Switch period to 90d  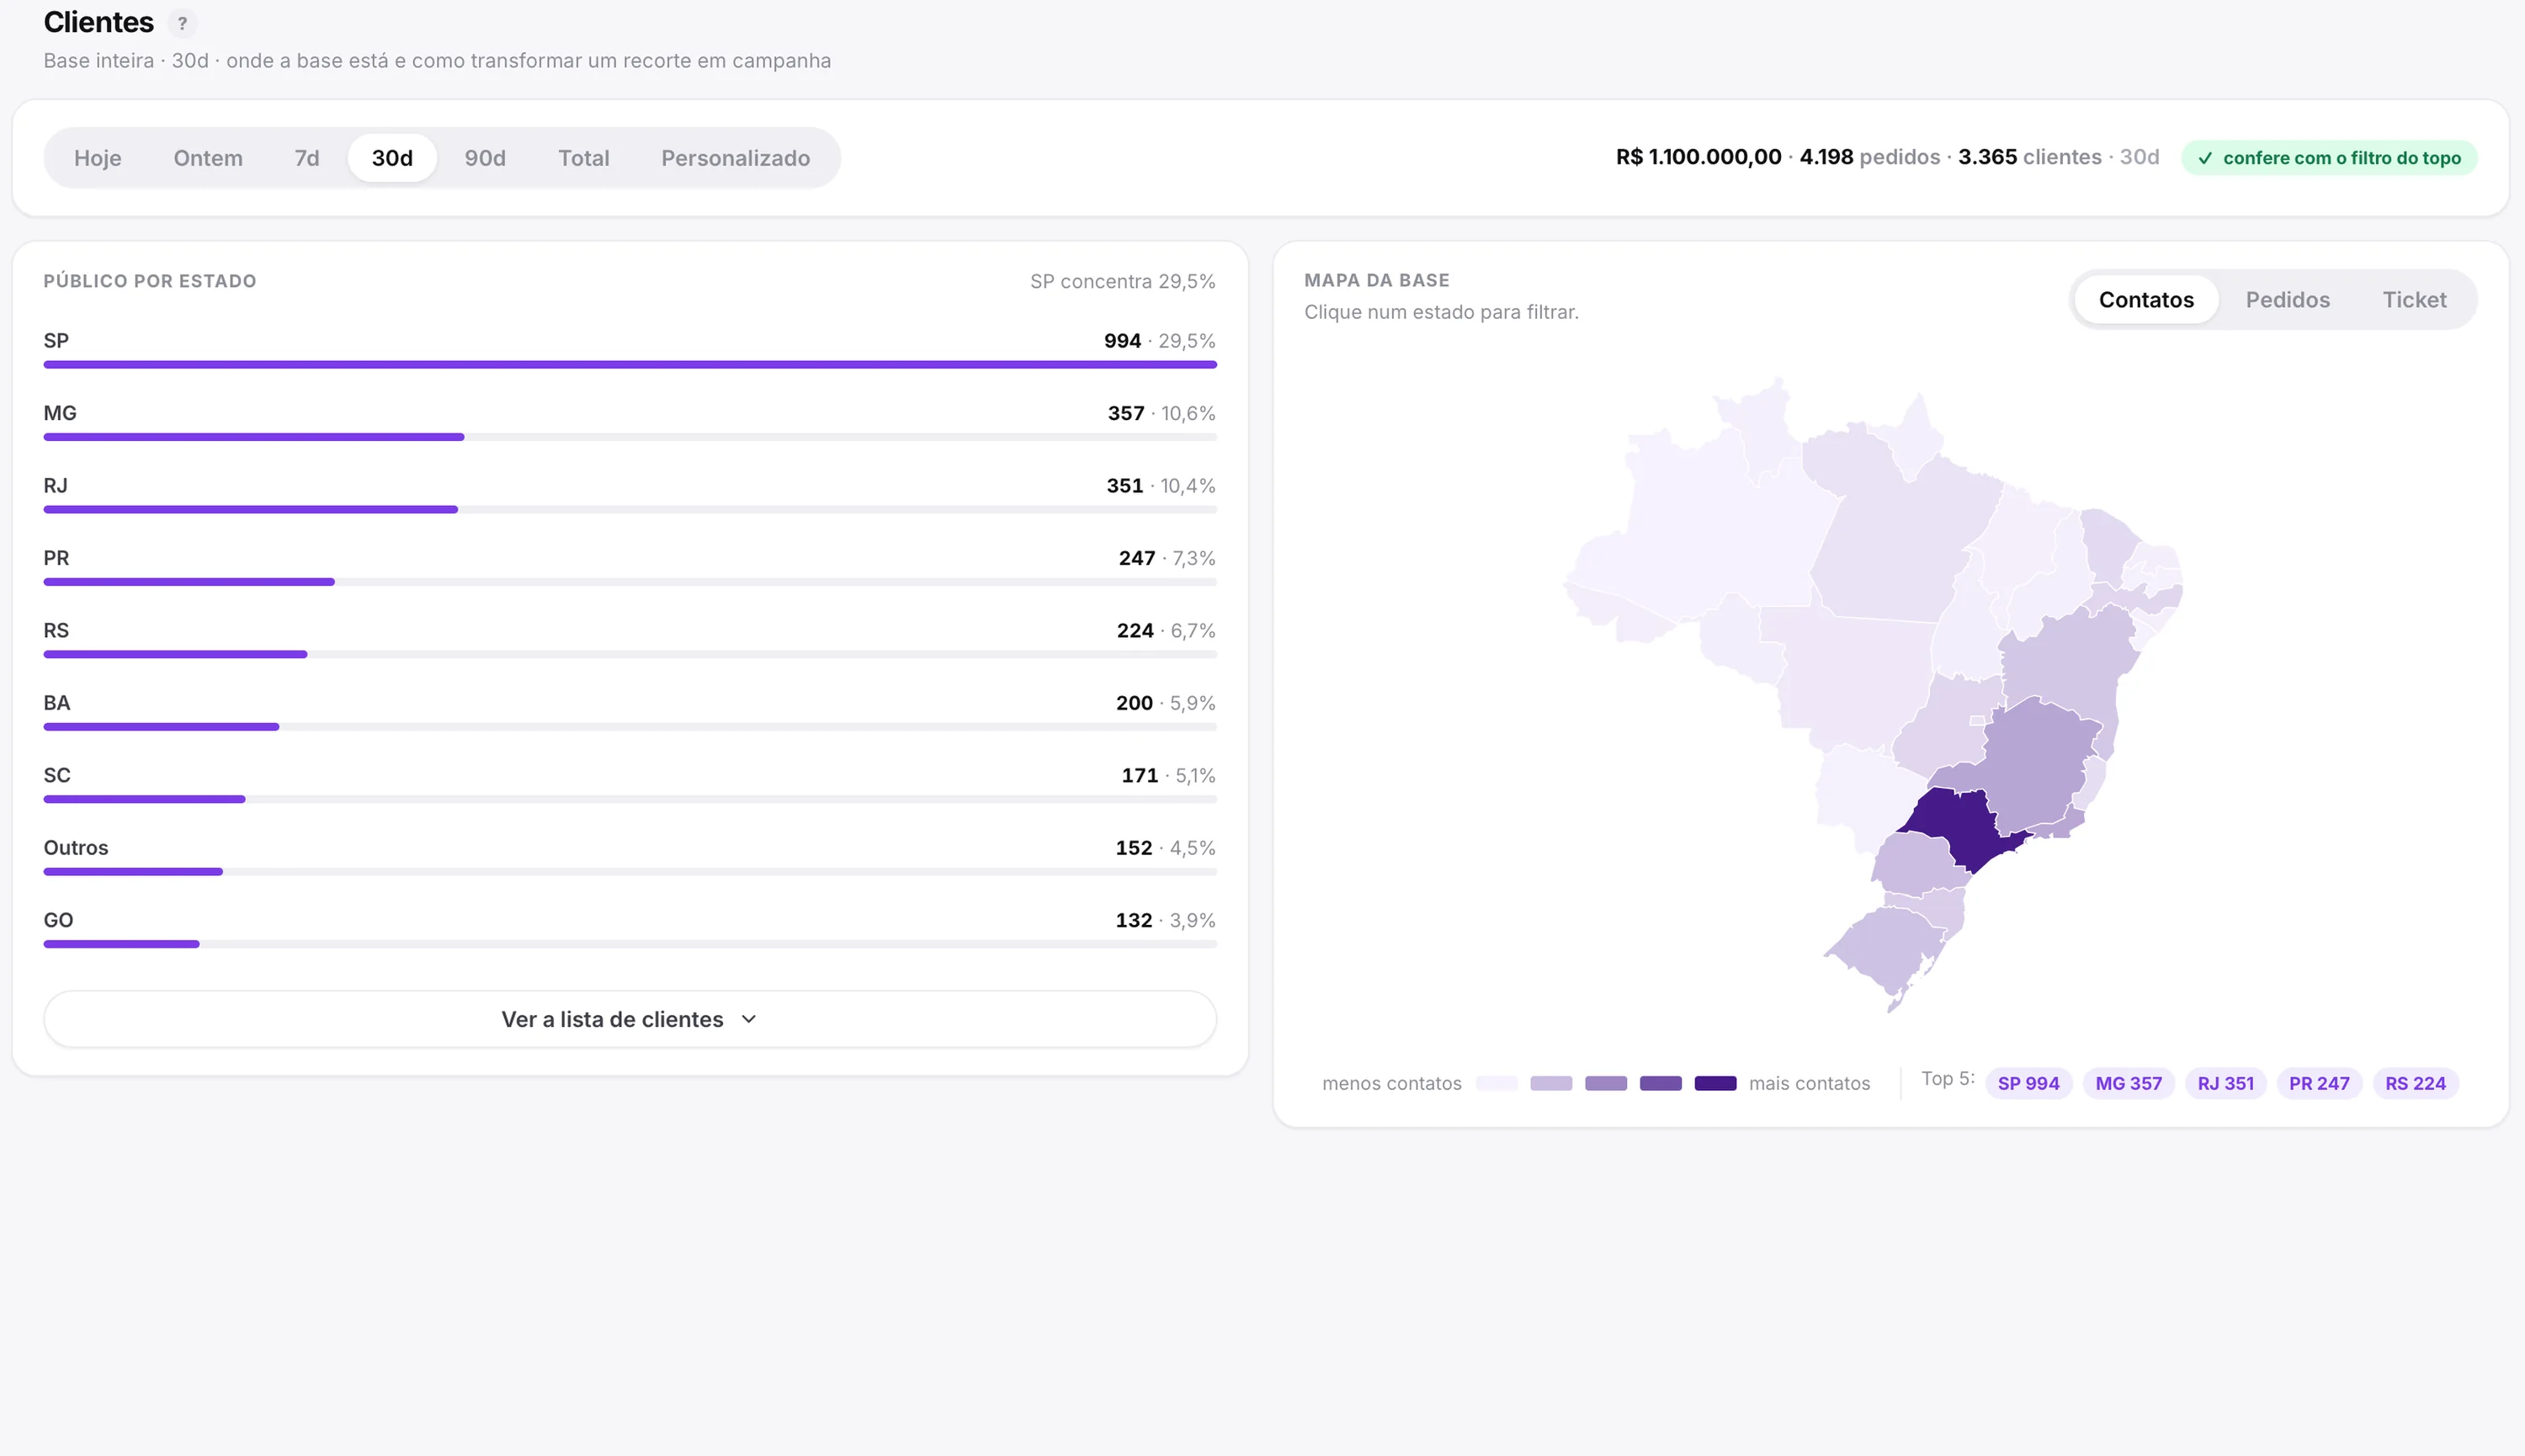[x=485, y=158]
